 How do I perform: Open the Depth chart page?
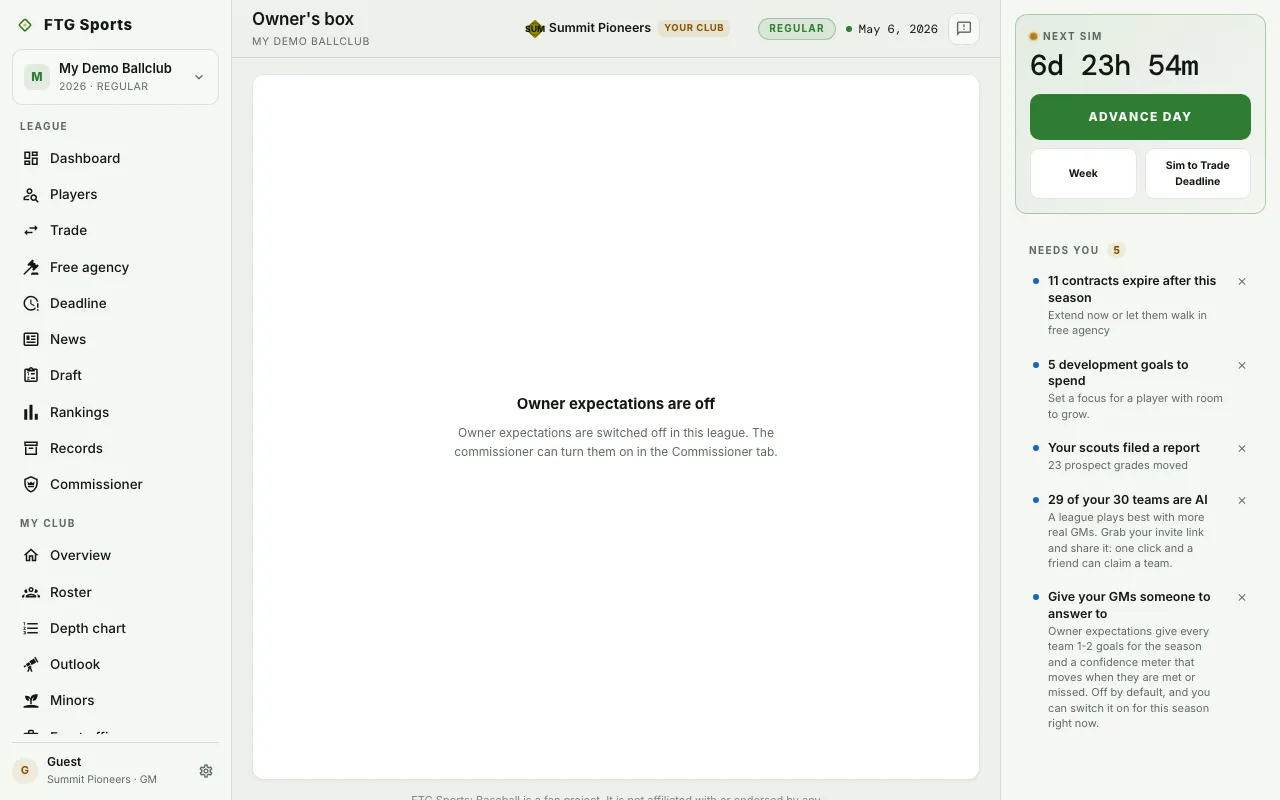(115, 628)
